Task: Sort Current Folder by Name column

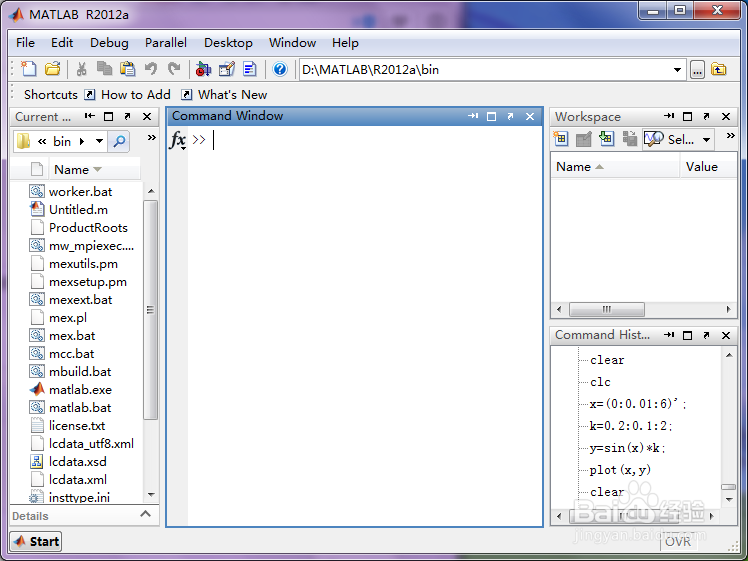Action: pos(94,169)
